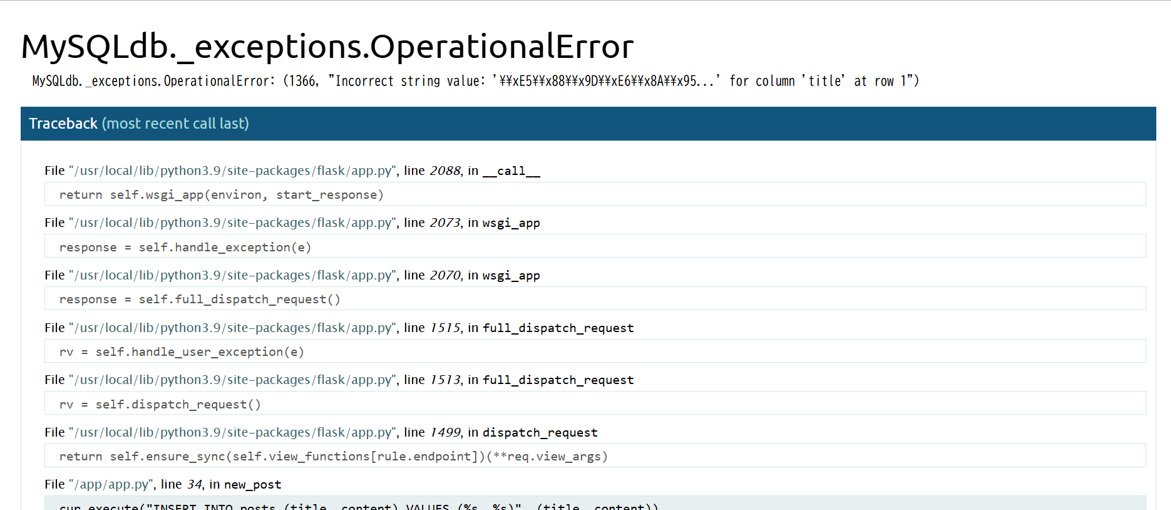
Task: Click the cur.execute INSERT INTO posts code line
Action: [x=595, y=503]
